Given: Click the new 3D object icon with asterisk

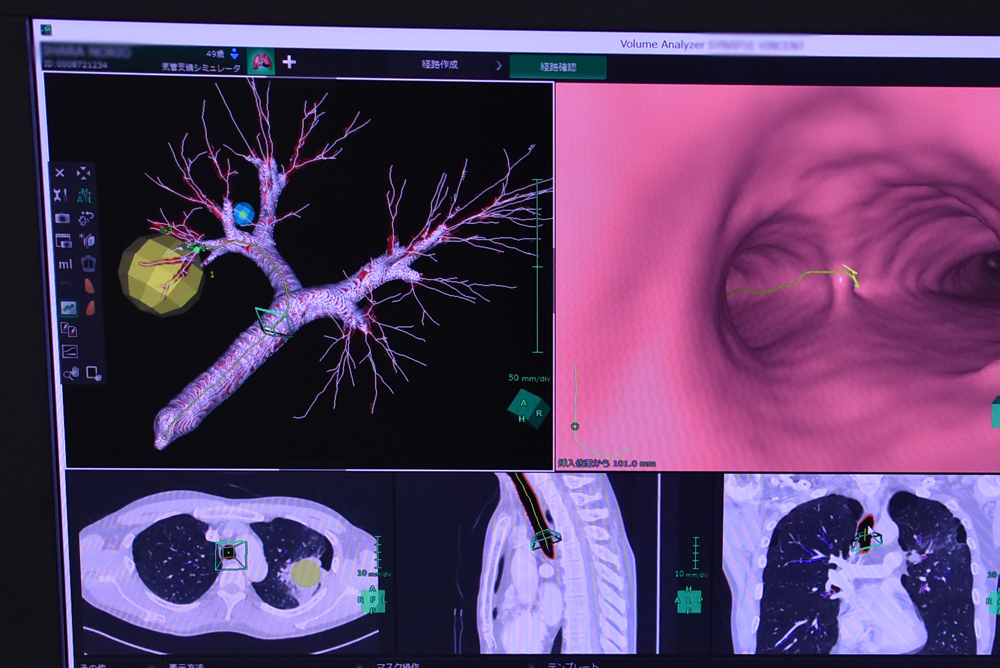Looking at the screenshot, I should 87,241.
